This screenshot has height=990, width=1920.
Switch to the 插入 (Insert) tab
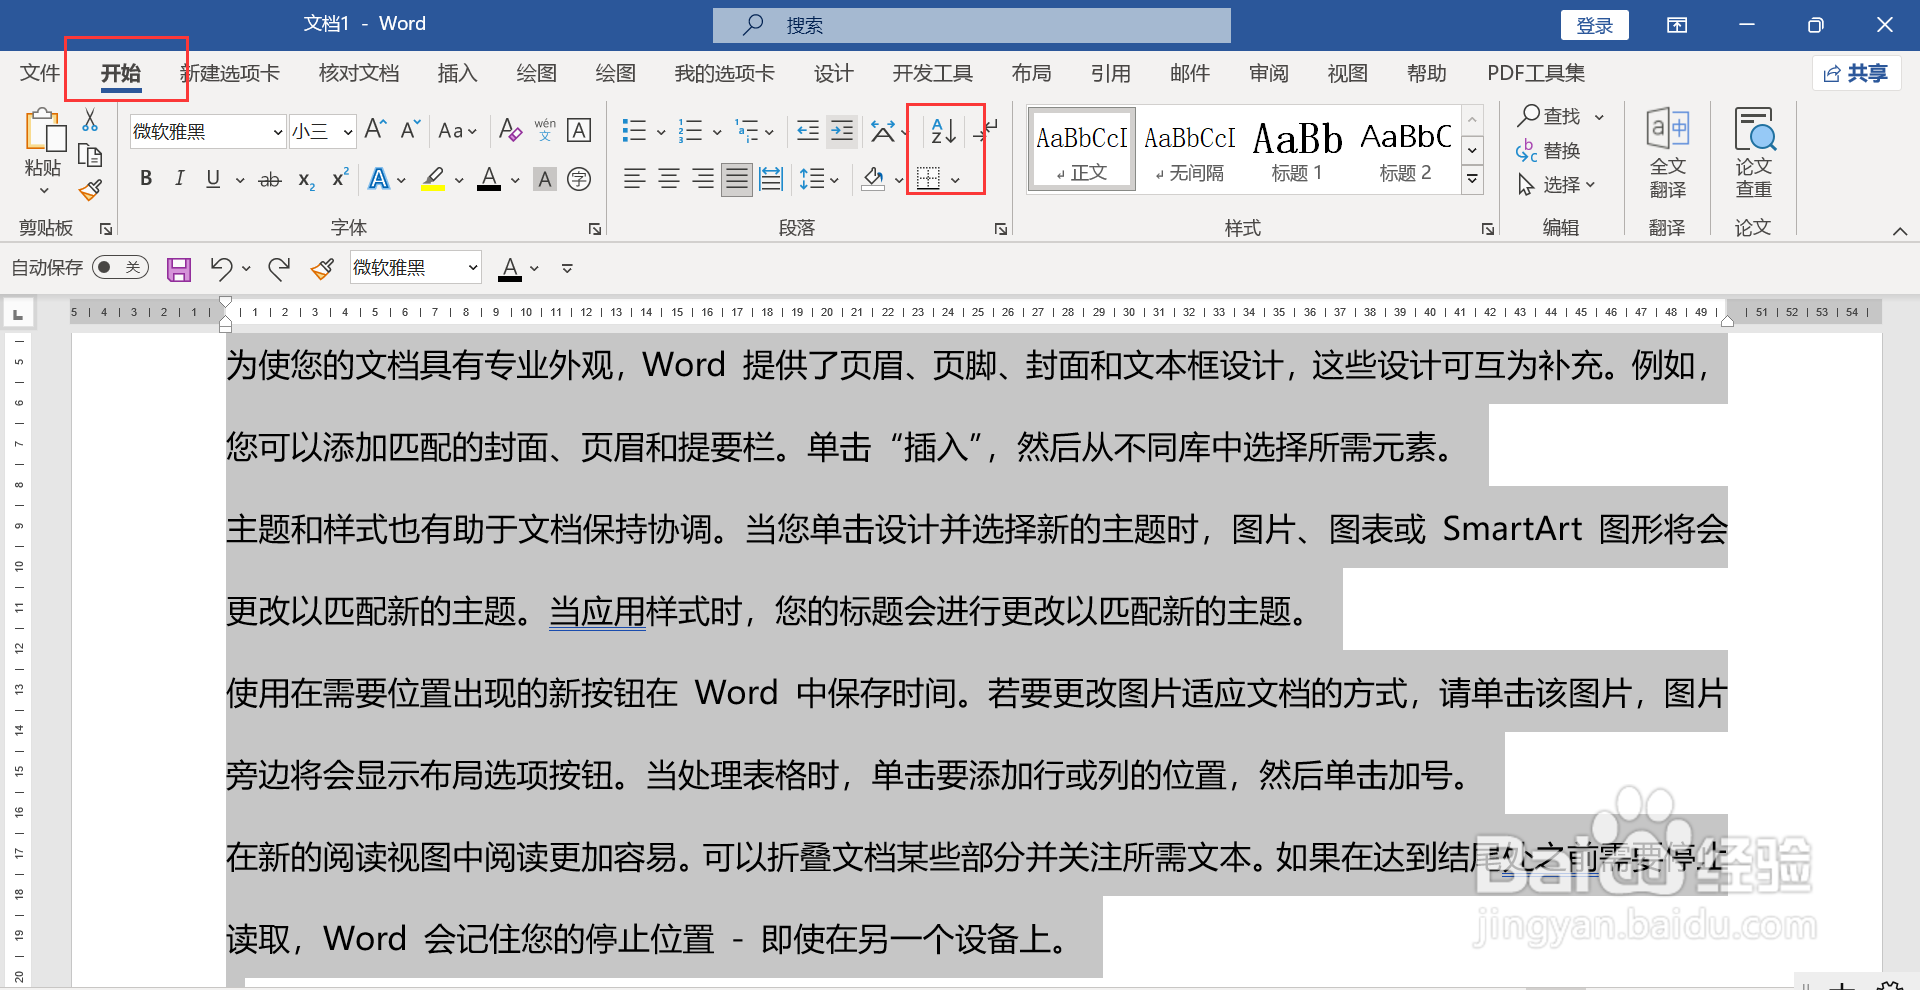[x=458, y=73]
